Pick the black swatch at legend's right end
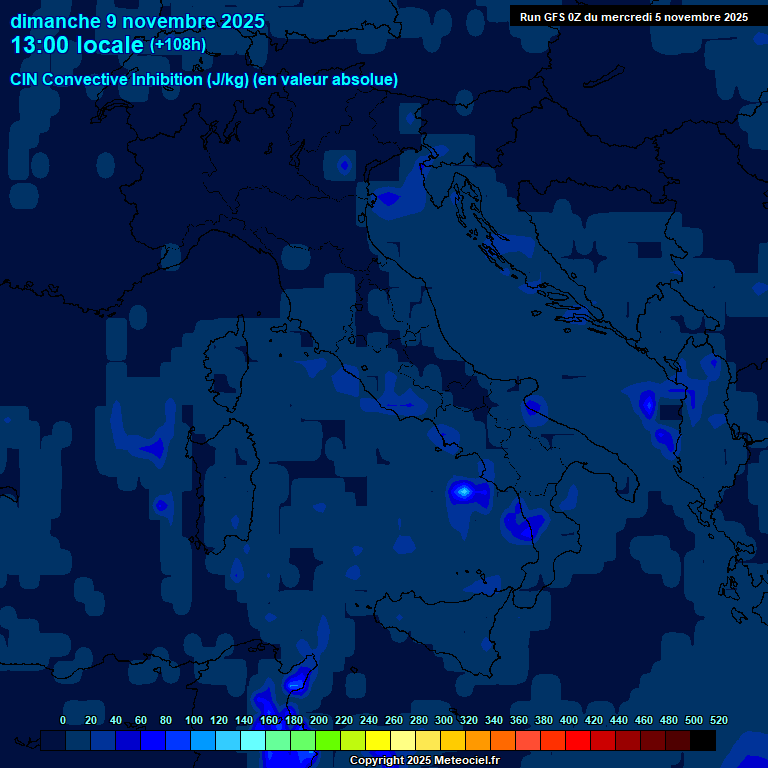768x768 pixels. click(x=703, y=741)
